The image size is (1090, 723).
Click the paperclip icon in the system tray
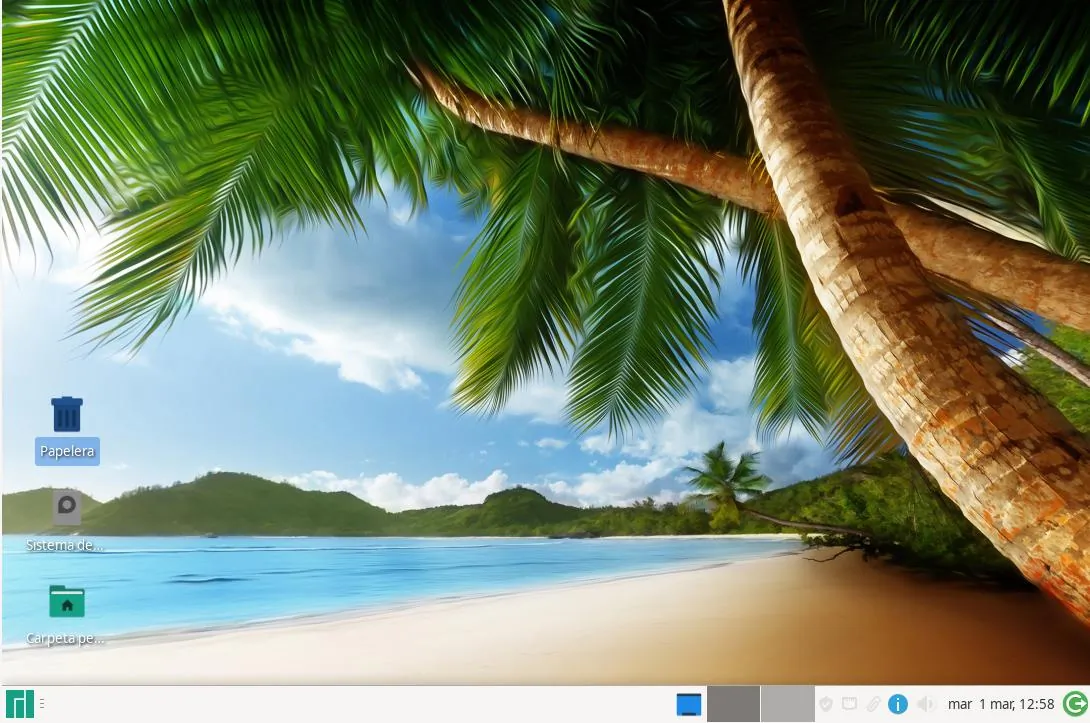[874, 703]
